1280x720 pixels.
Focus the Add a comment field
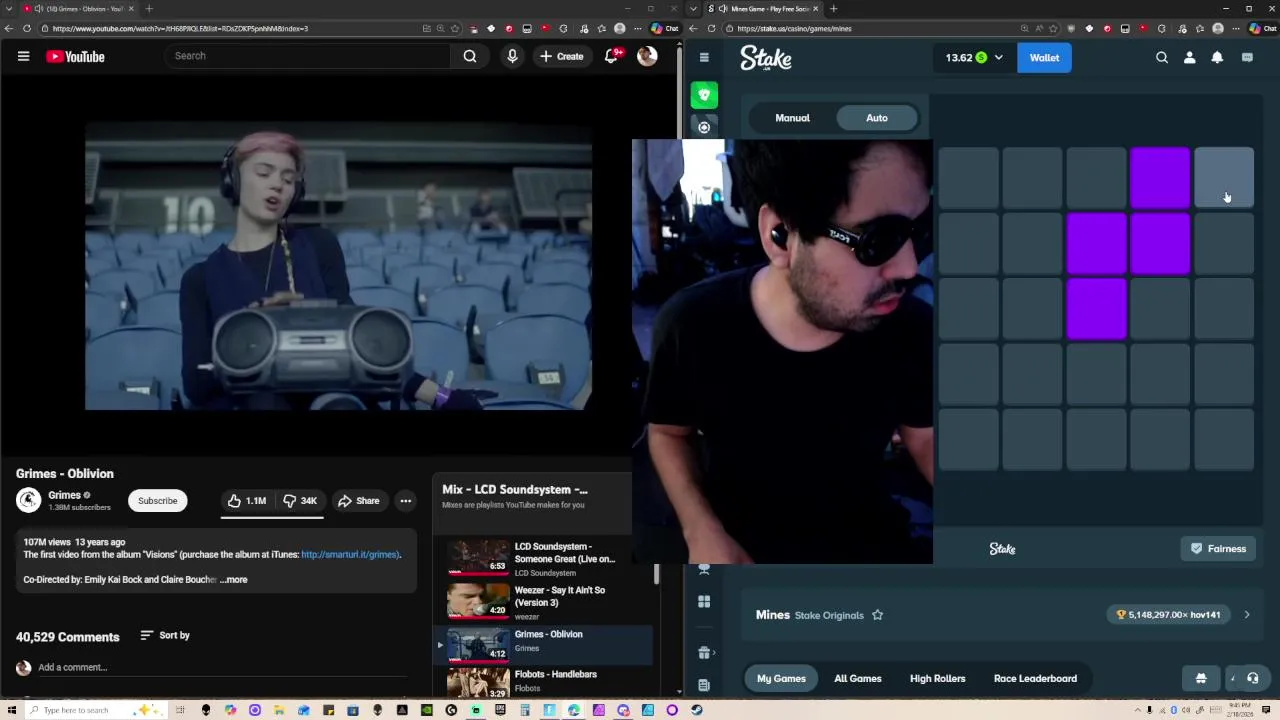(x=220, y=667)
